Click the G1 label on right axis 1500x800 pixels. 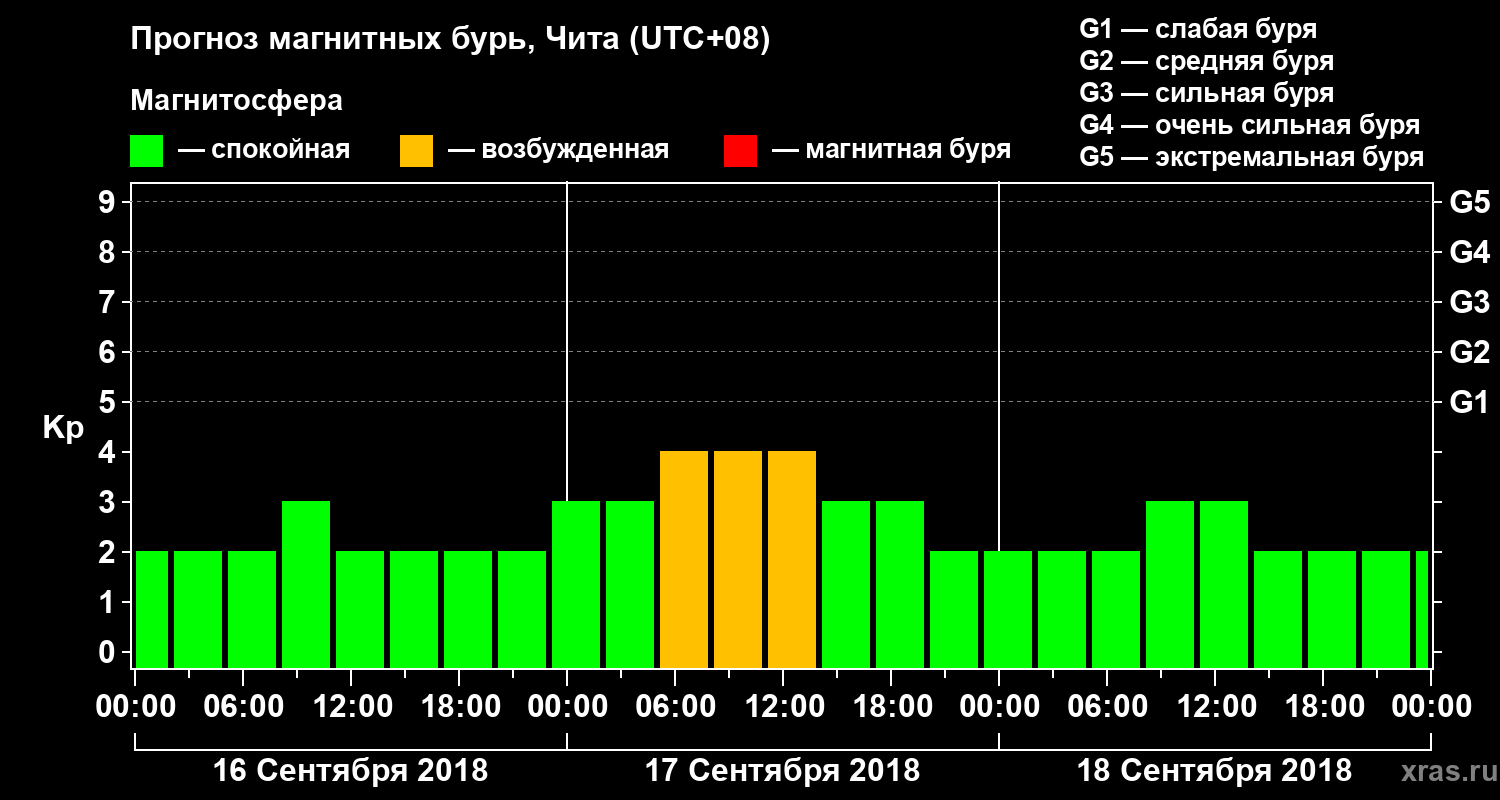[x=1469, y=402]
